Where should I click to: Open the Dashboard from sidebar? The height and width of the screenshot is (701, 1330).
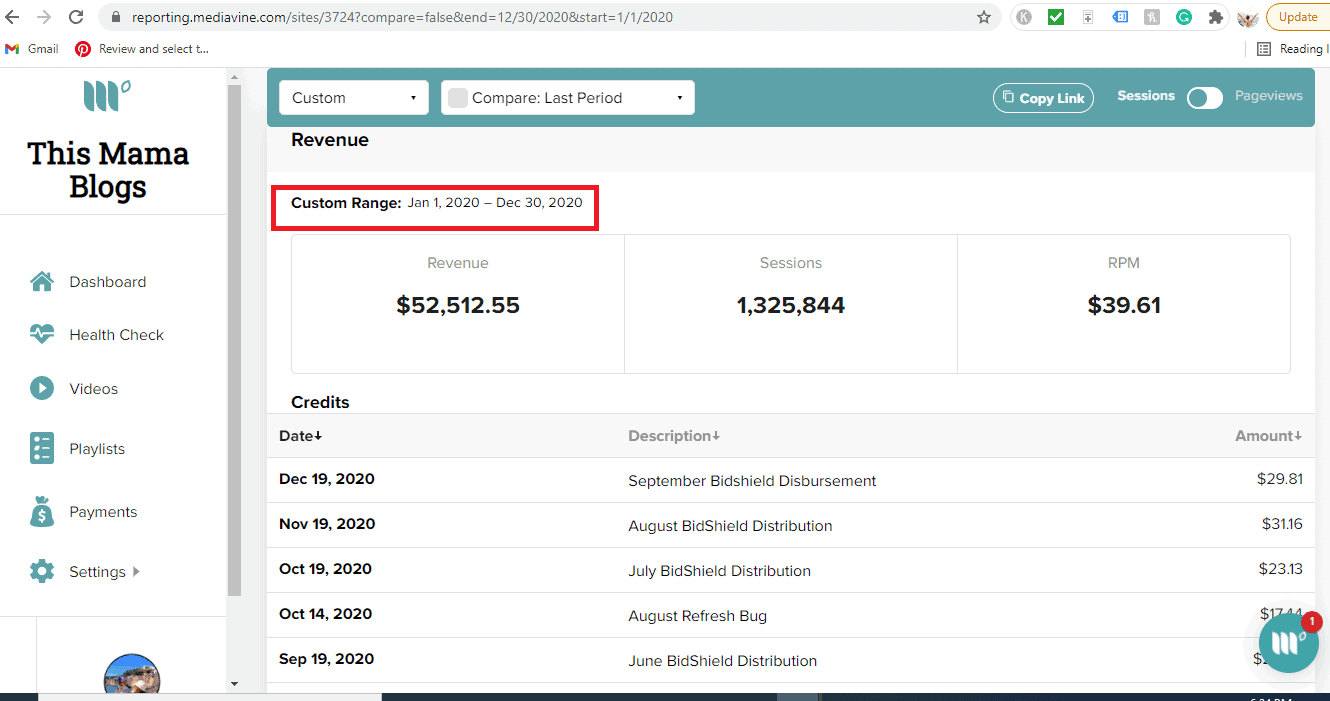(106, 281)
